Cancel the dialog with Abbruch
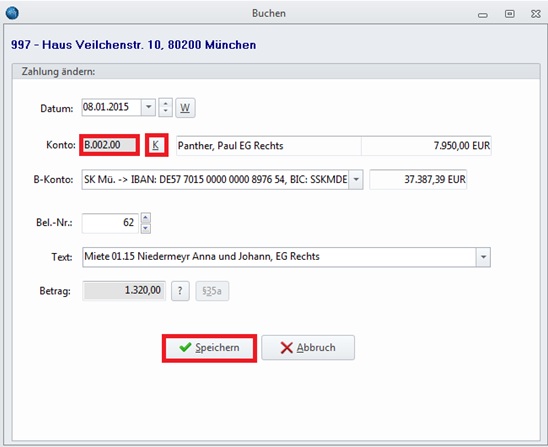Screen dimensions: 548x447 [308, 348]
